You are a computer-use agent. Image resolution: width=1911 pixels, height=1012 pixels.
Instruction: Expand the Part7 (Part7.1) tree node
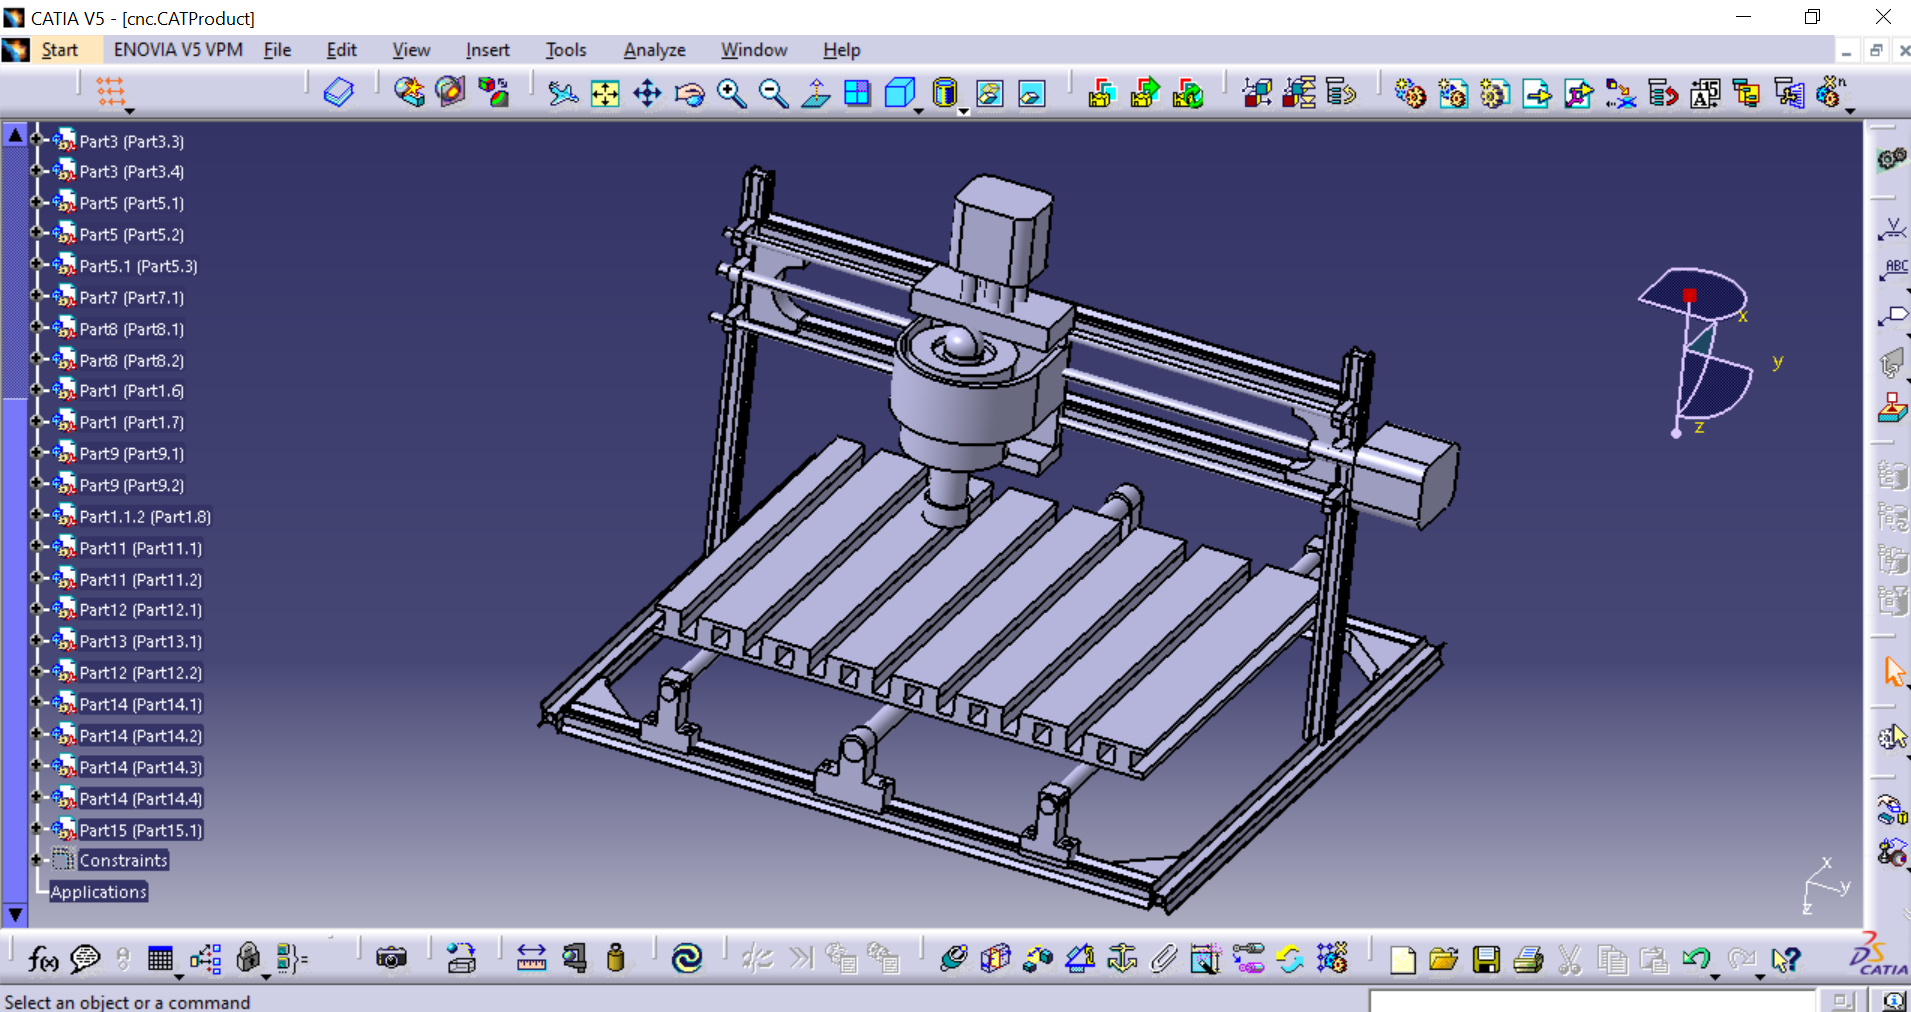(x=36, y=295)
